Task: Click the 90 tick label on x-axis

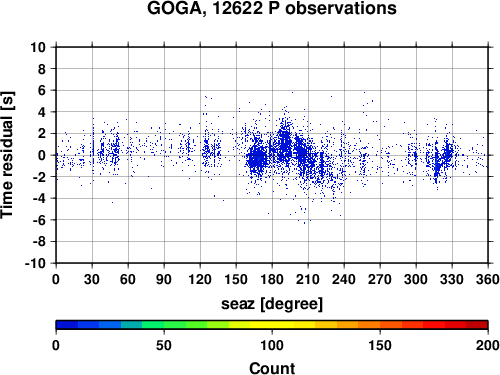Action: coord(164,279)
